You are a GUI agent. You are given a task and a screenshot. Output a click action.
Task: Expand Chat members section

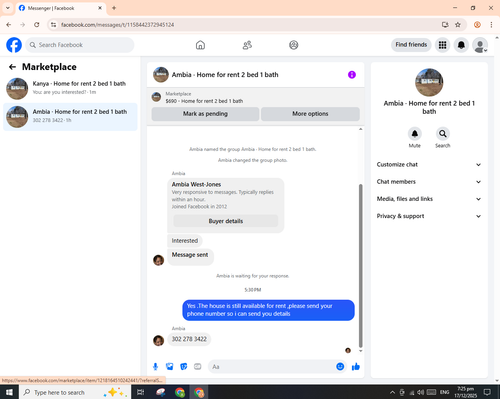point(429,182)
